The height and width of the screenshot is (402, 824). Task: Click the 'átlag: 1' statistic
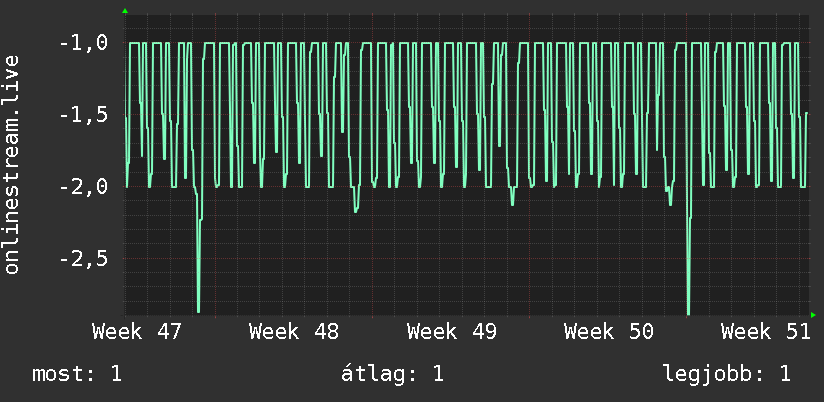tap(393, 374)
